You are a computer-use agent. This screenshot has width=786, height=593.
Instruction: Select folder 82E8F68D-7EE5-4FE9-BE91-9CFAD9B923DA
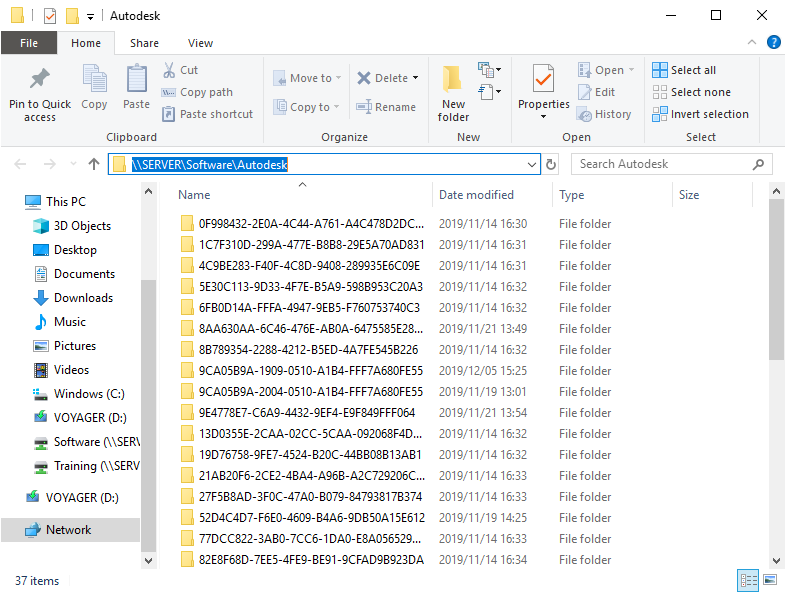[x=303, y=560]
